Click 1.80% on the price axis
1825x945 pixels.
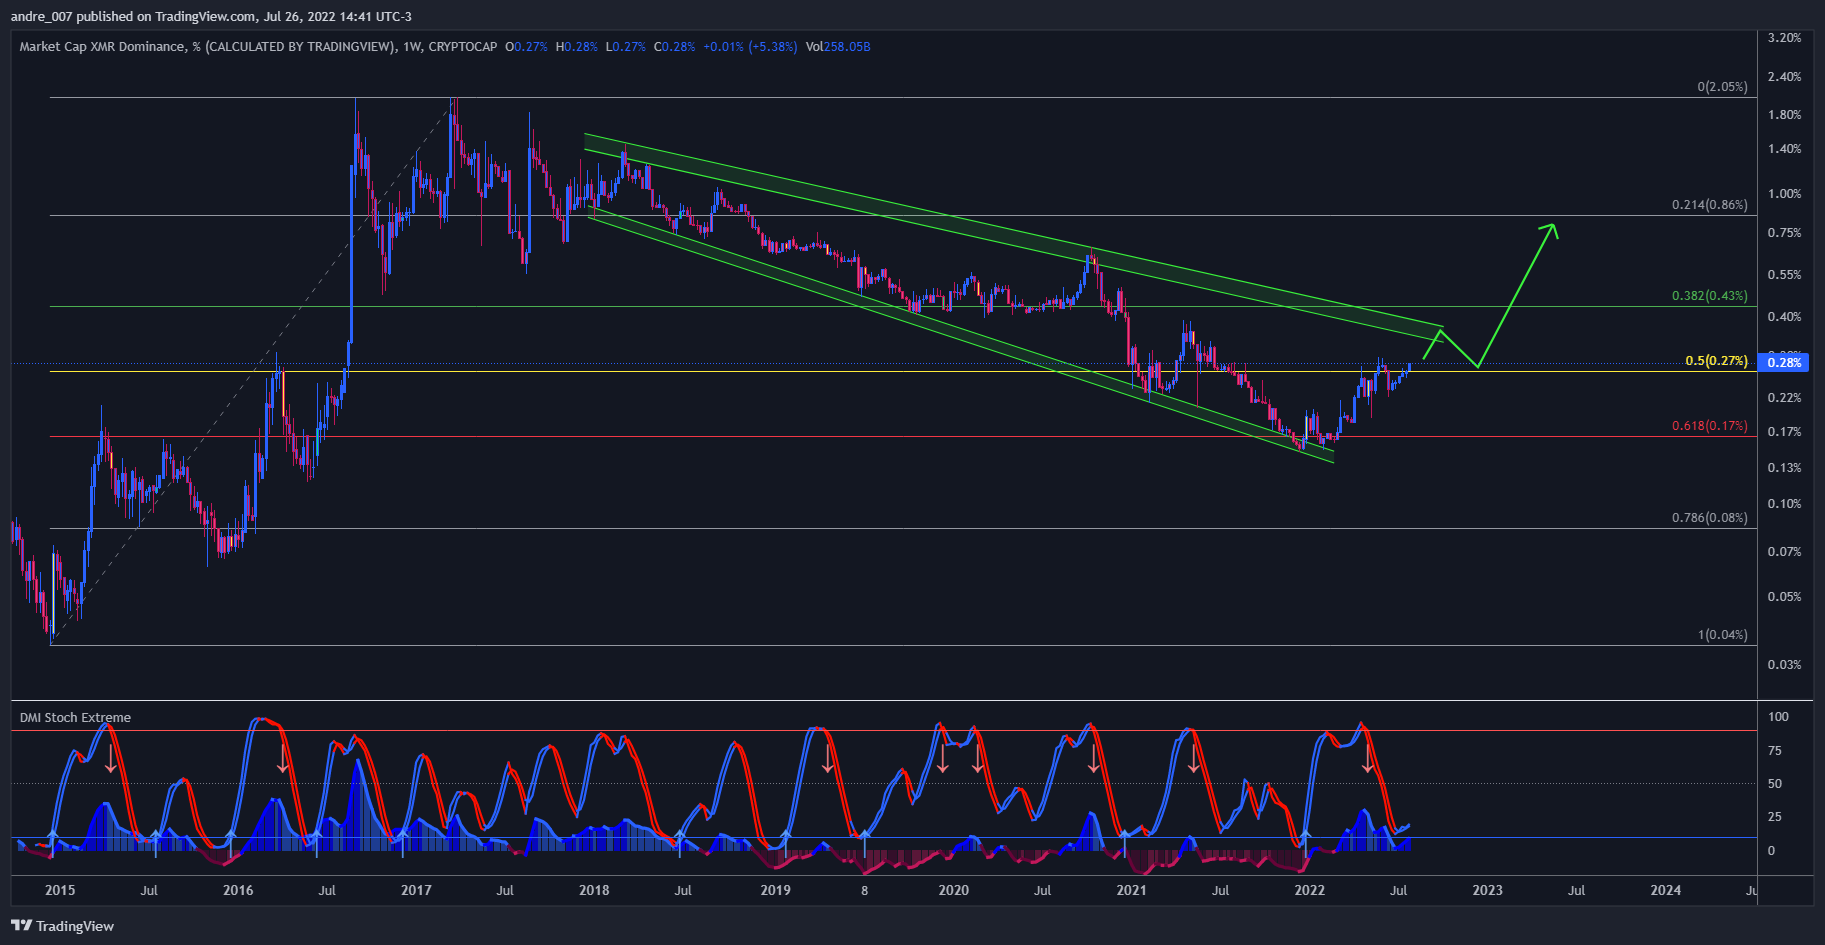[x=1785, y=114]
